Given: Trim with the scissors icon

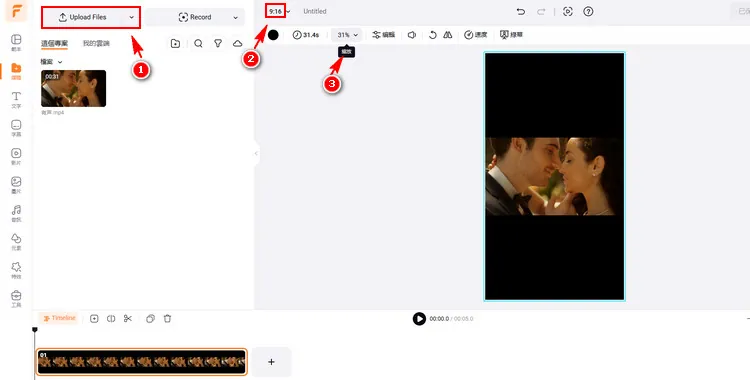Looking at the screenshot, I should tap(128, 319).
